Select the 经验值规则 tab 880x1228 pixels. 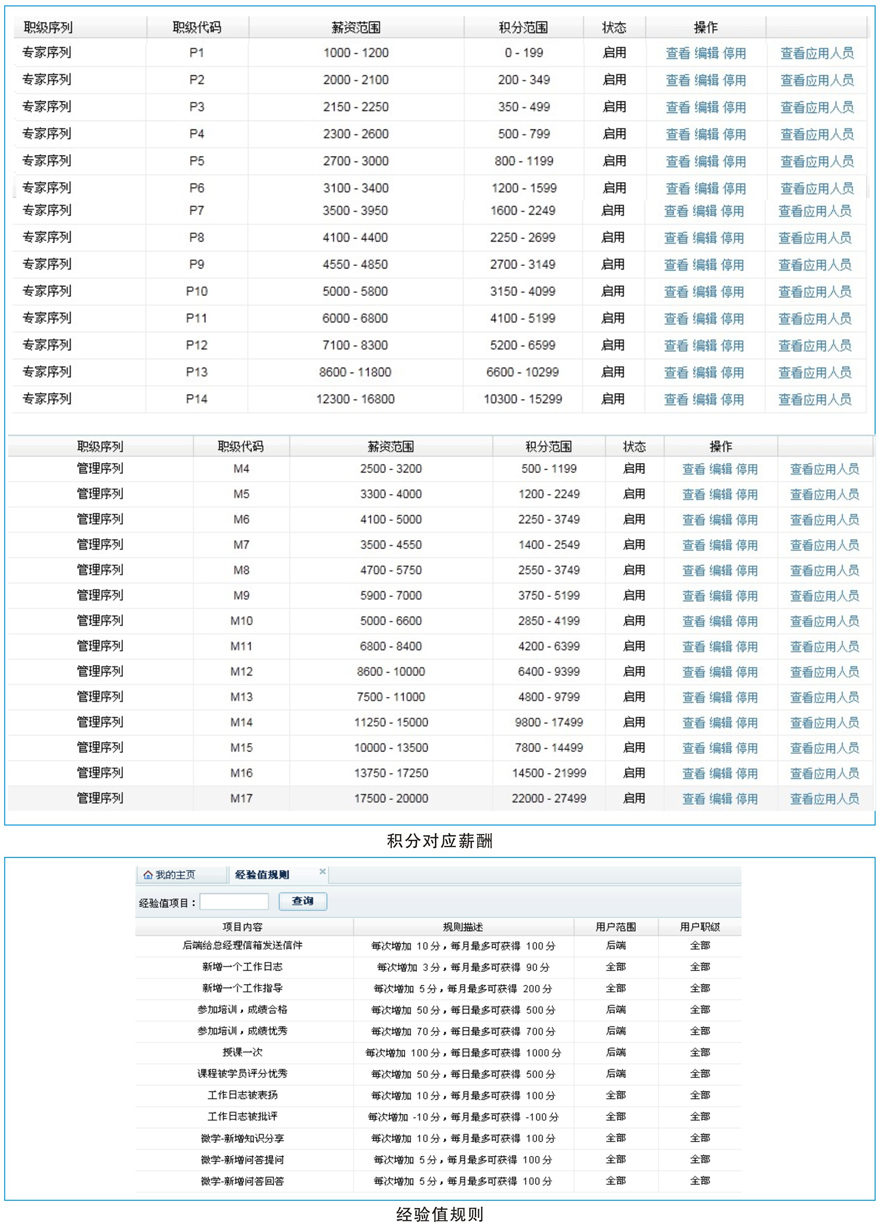263,875
